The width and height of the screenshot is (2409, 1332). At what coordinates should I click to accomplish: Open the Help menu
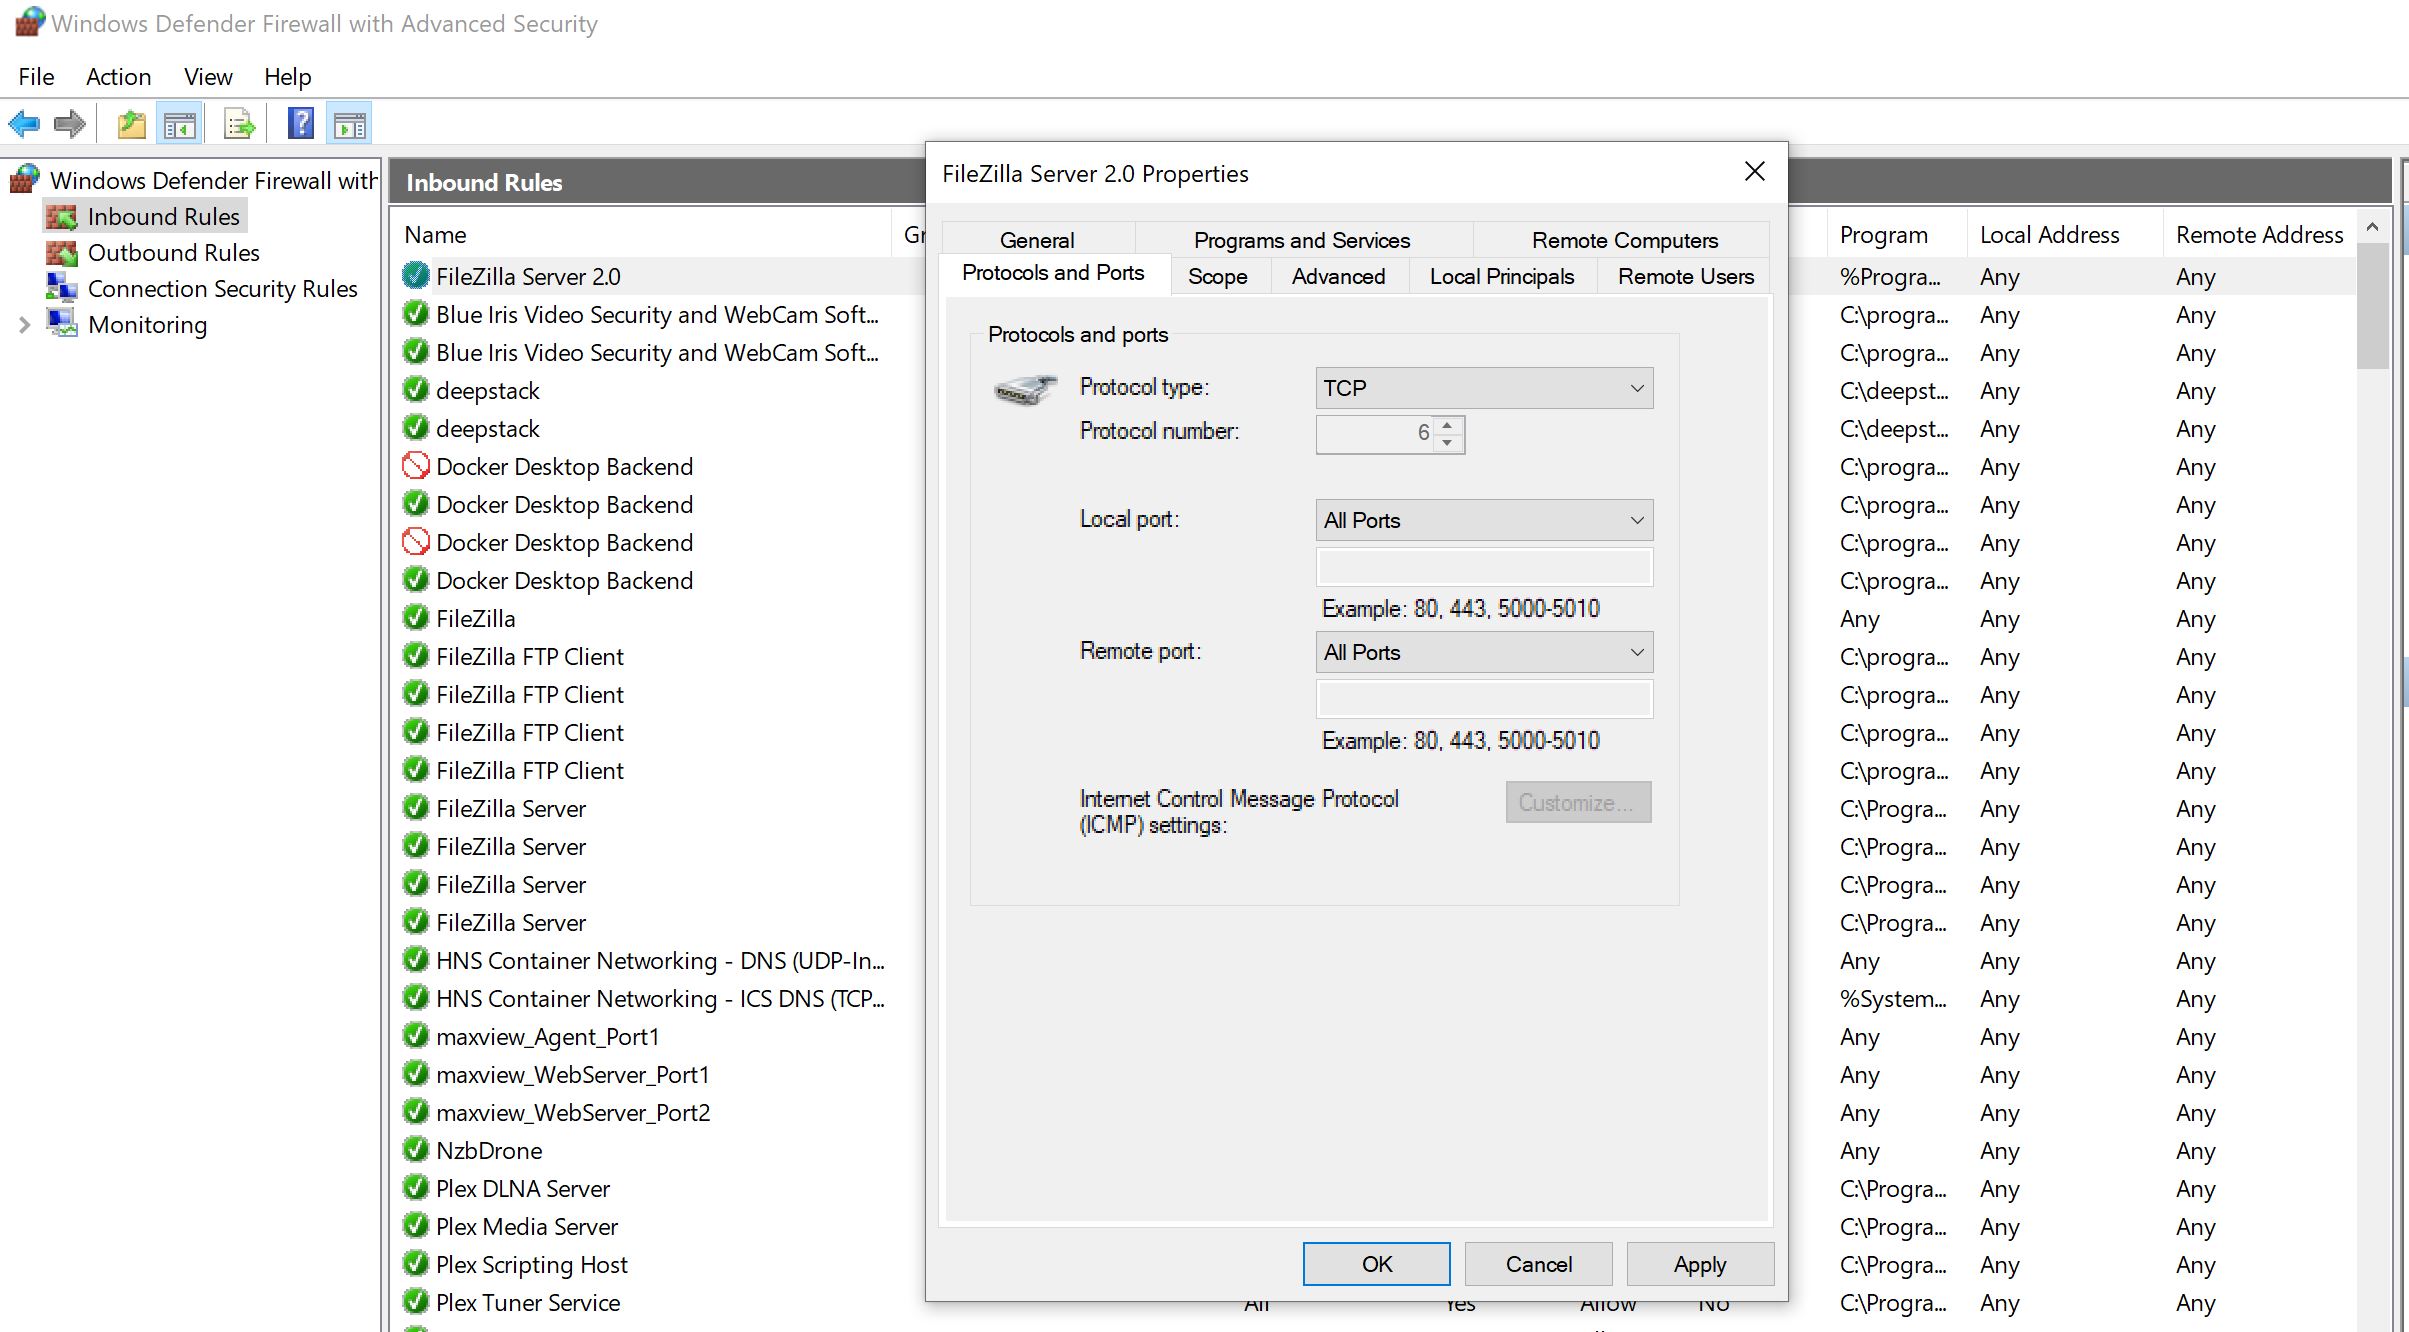pyautogui.click(x=288, y=76)
